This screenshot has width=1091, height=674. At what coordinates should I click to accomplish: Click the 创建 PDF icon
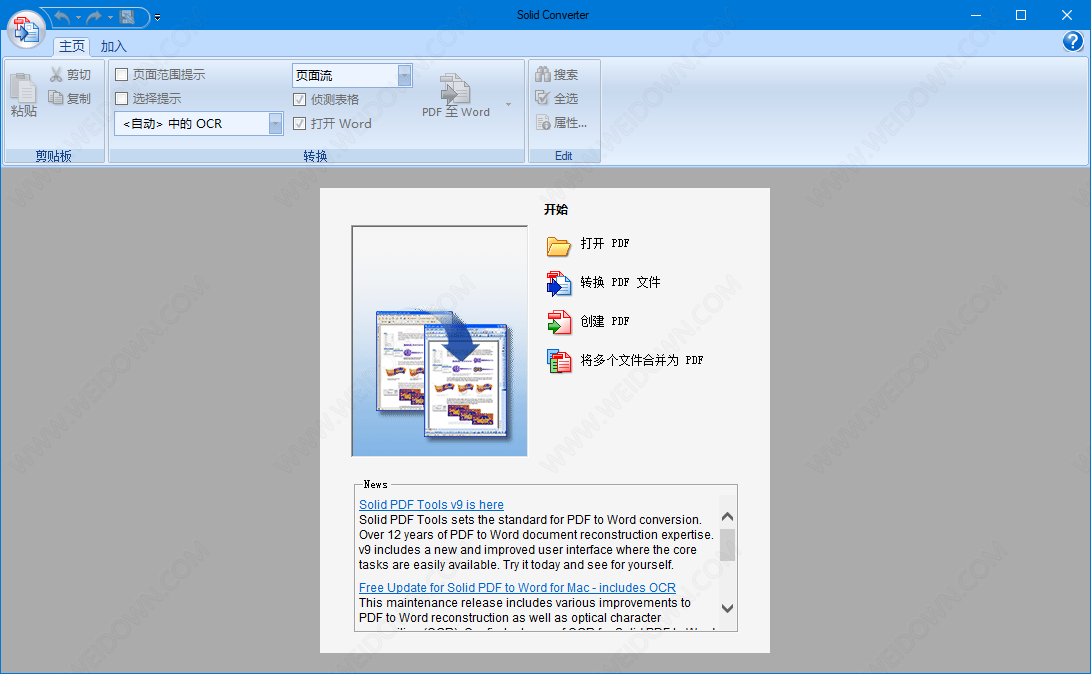[558, 323]
